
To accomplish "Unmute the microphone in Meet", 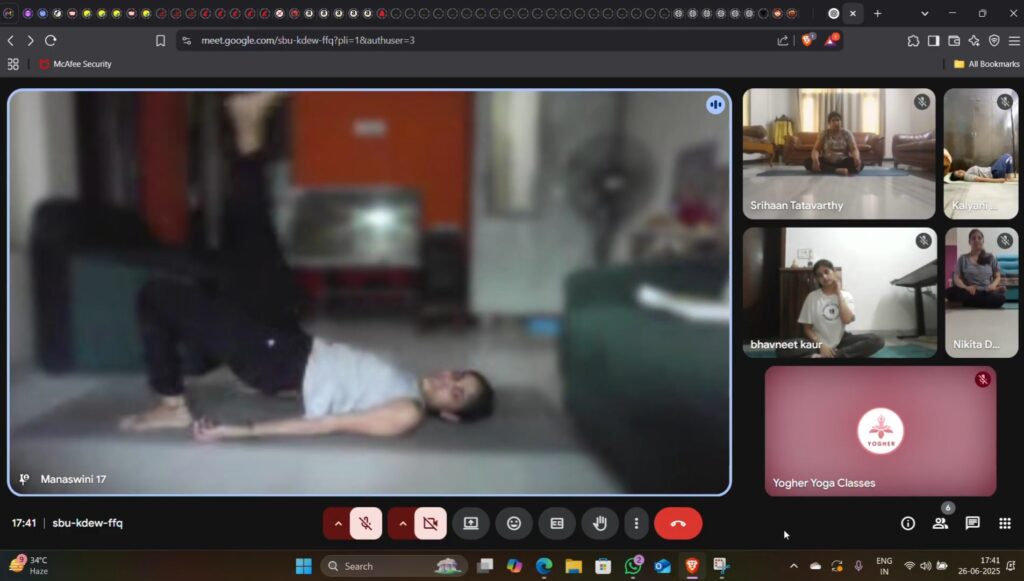I will (x=366, y=523).
